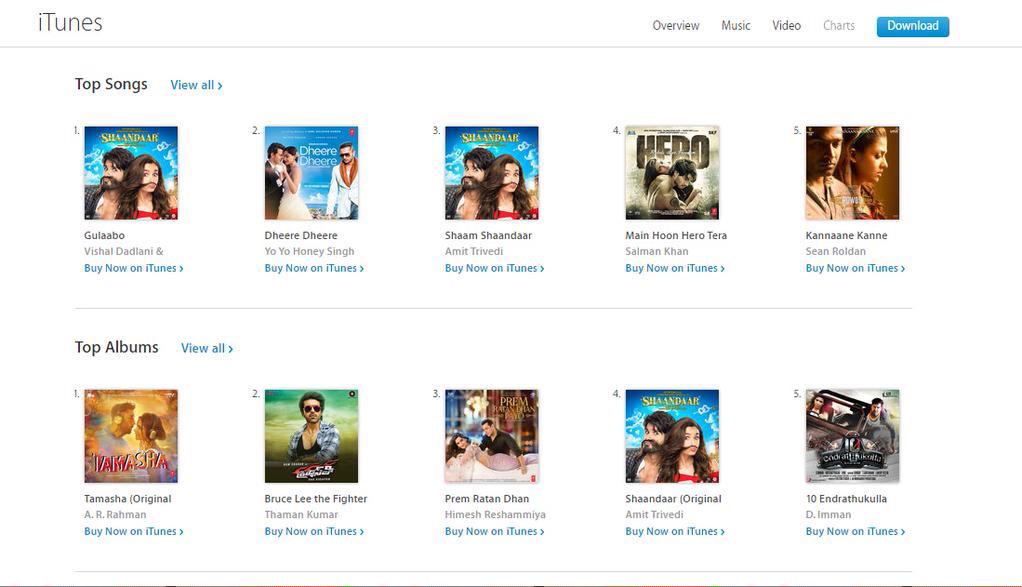
Task: Open the Kannaane Kanne cover art
Action: (x=853, y=173)
